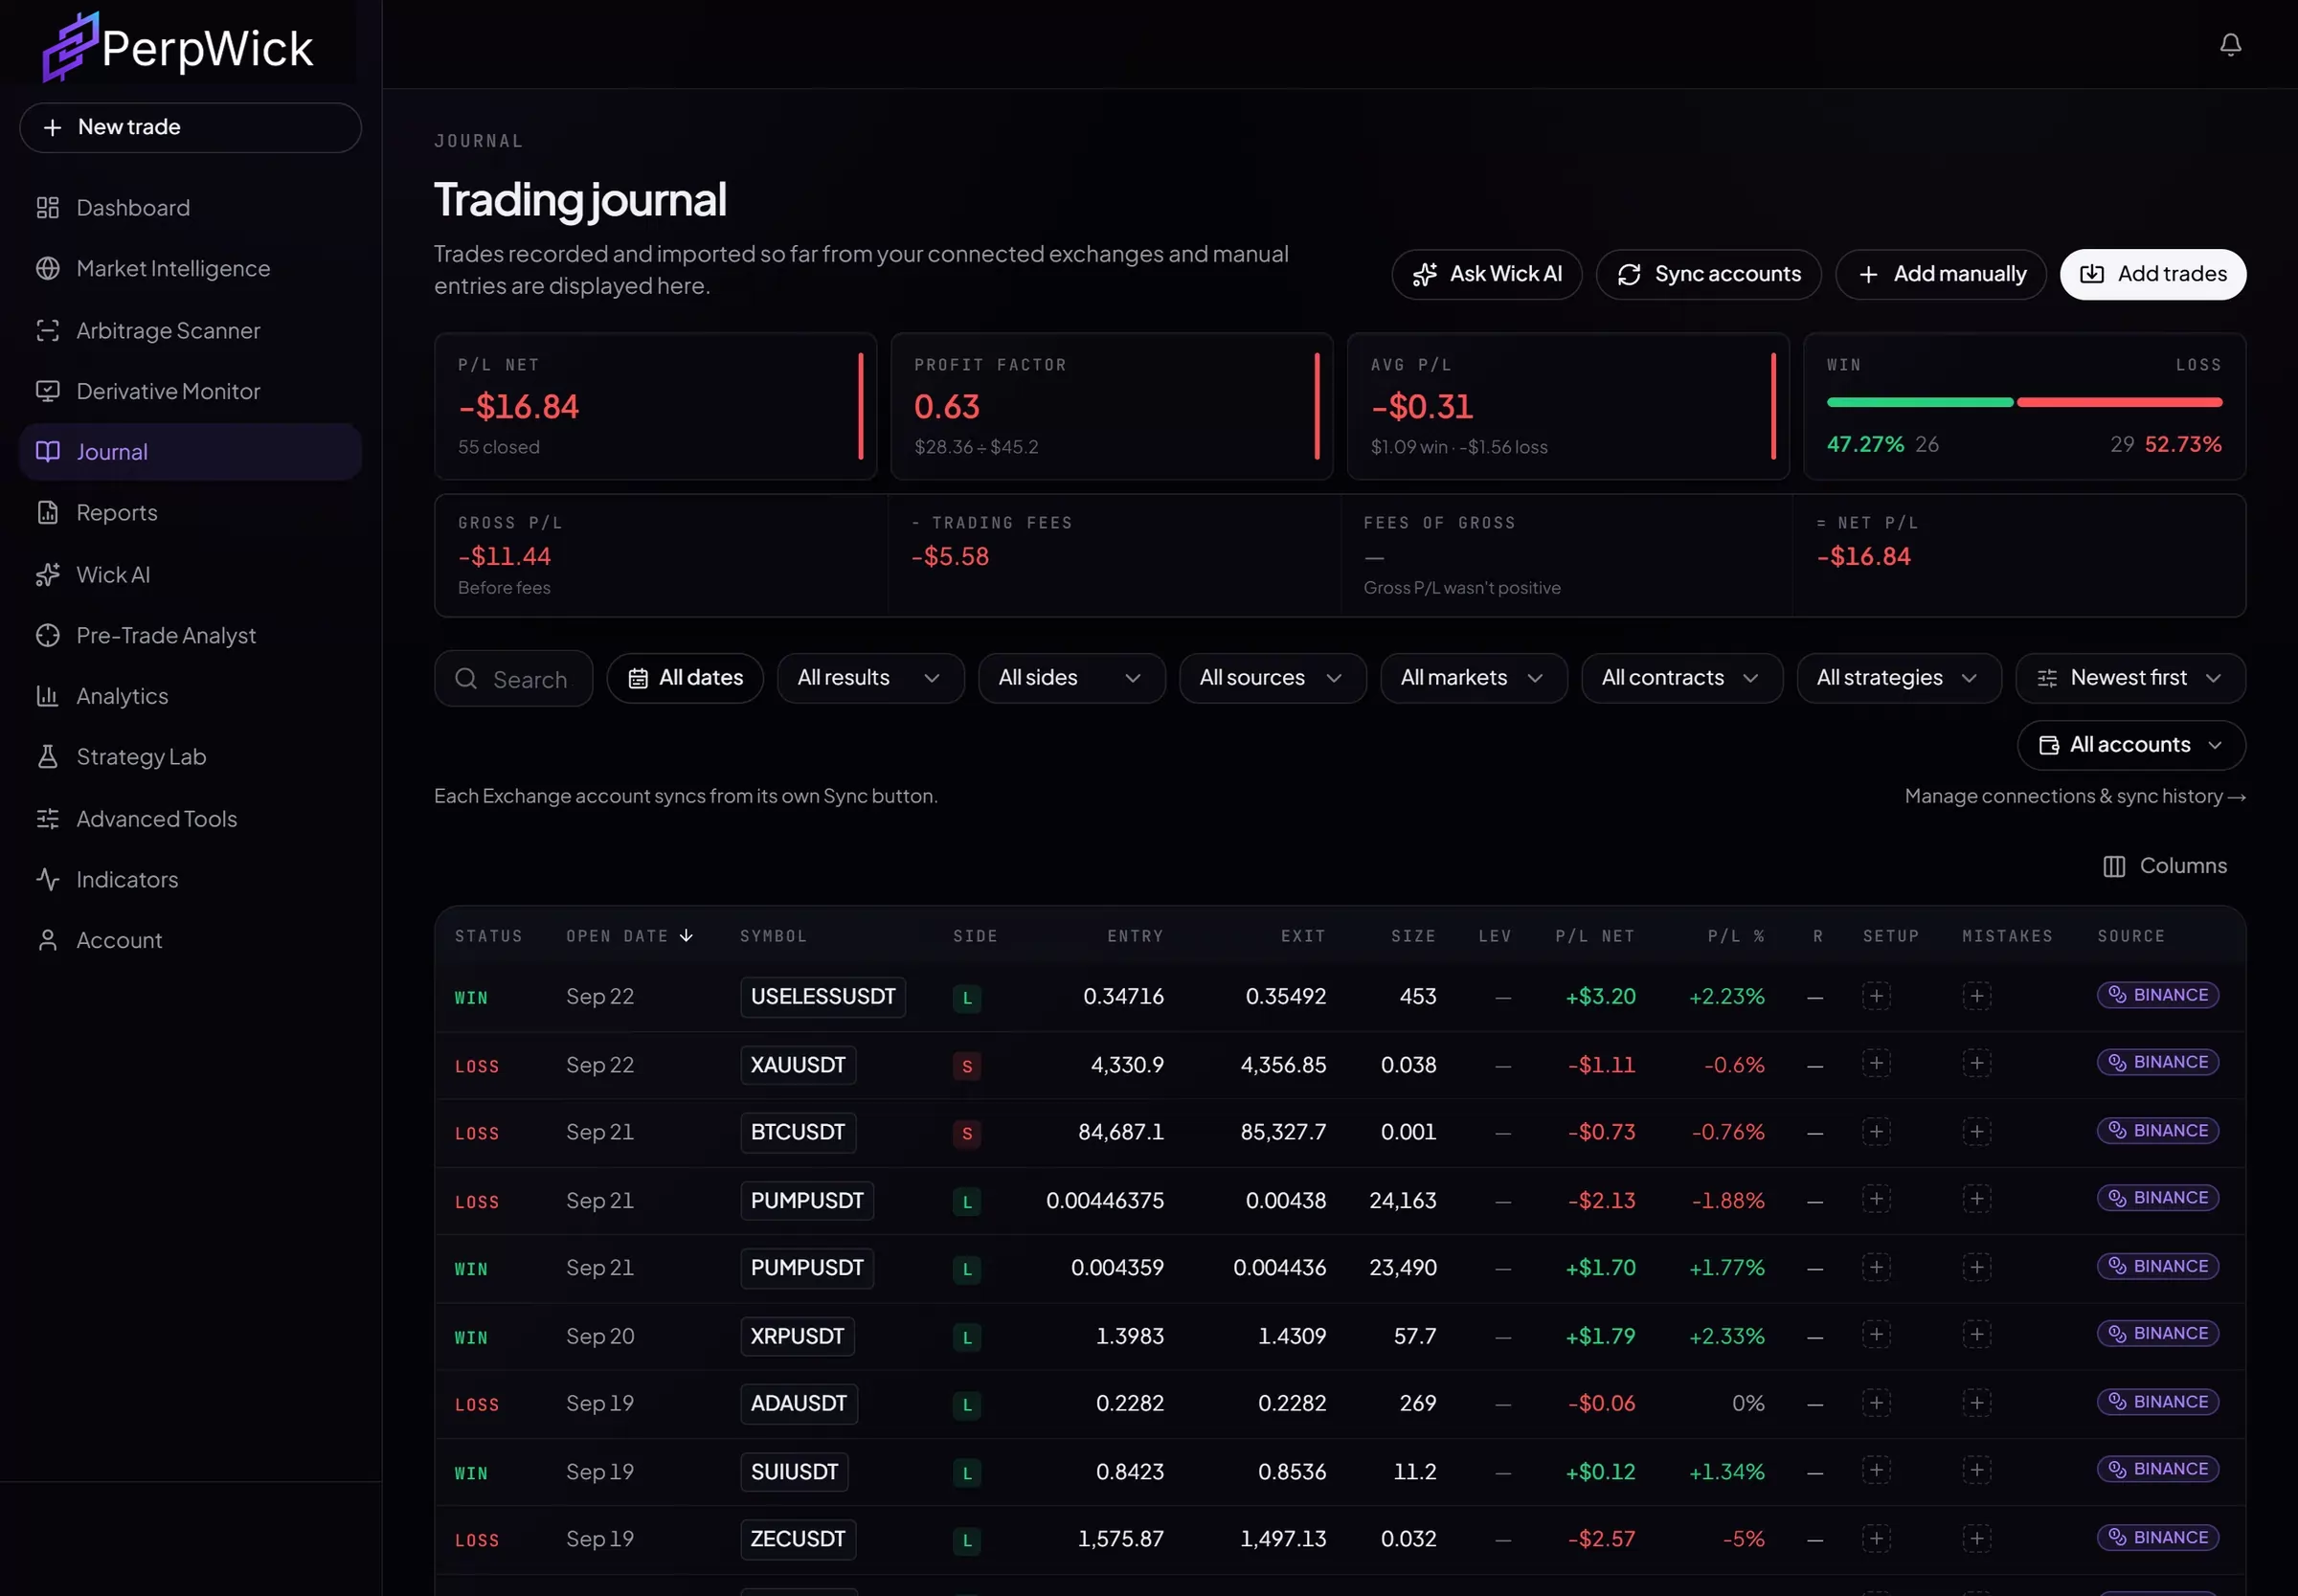Viewport: 2298px width, 1596px height.
Task: Expand All markets filter
Action: tap(1473, 678)
